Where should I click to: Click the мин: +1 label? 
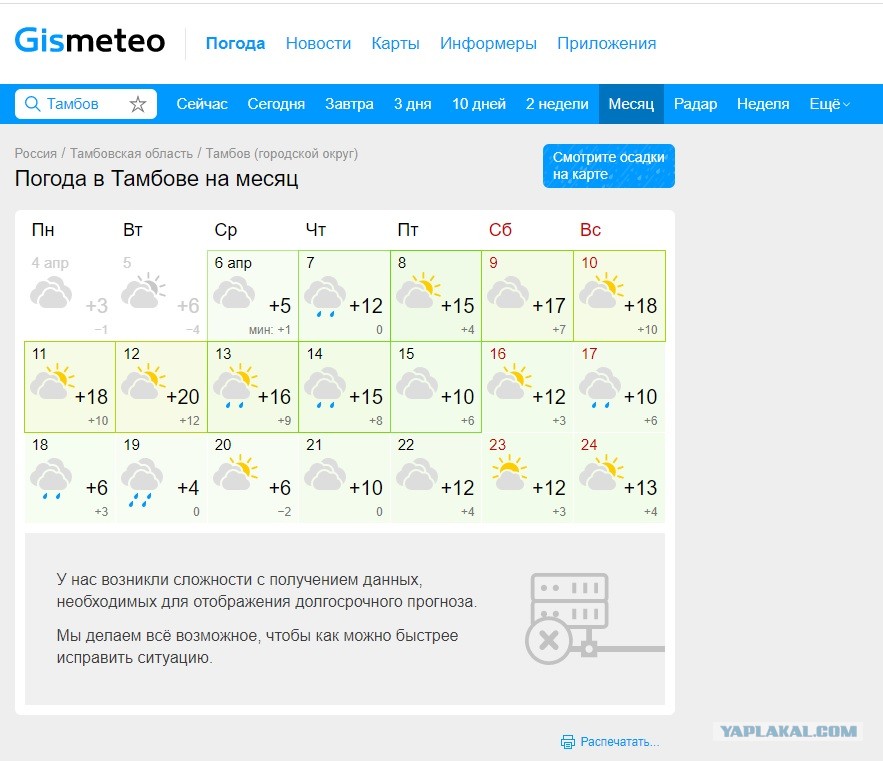[270, 330]
